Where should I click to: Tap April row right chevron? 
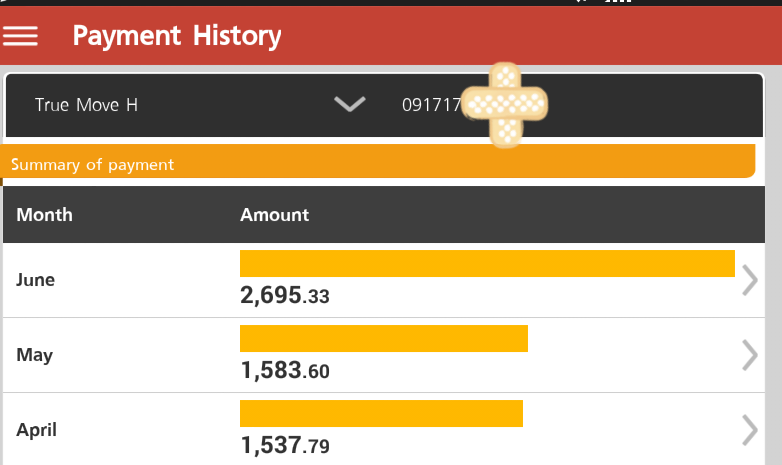click(750, 430)
